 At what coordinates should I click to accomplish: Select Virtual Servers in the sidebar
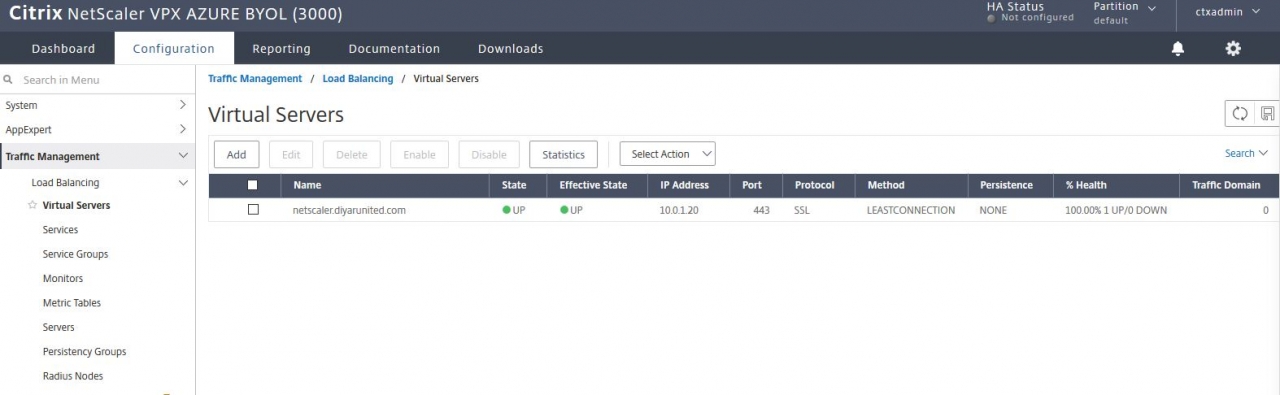click(76, 205)
